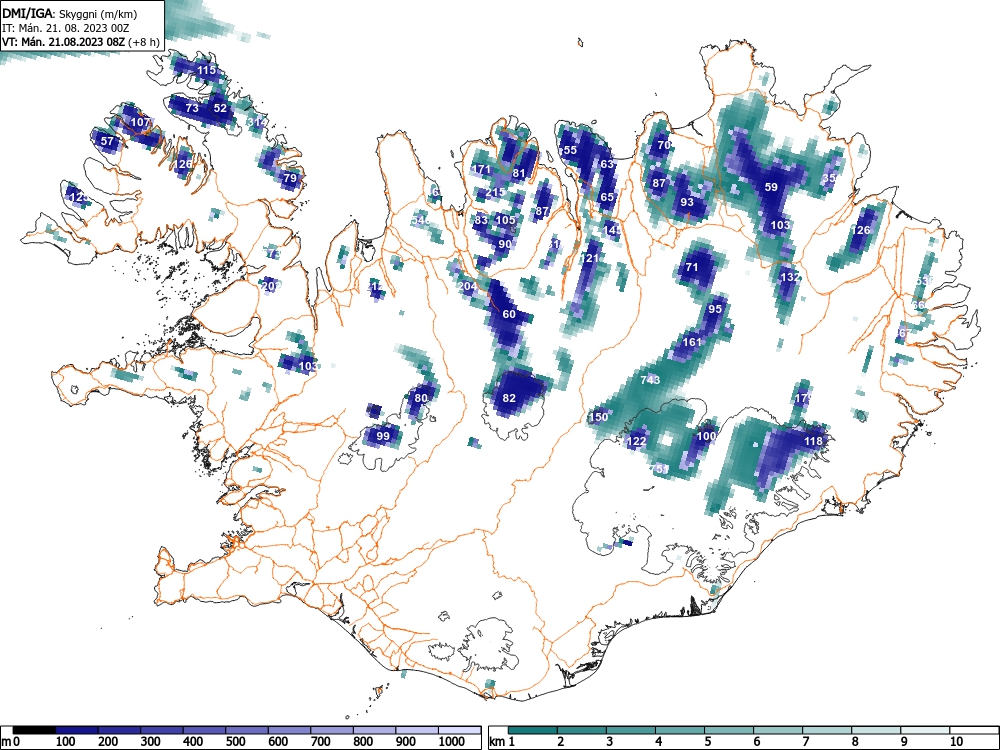Click the visibility value 59 in the northeast
This screenshot has height=750, width=1000.
pyautogui.click(x=772, y=188)
